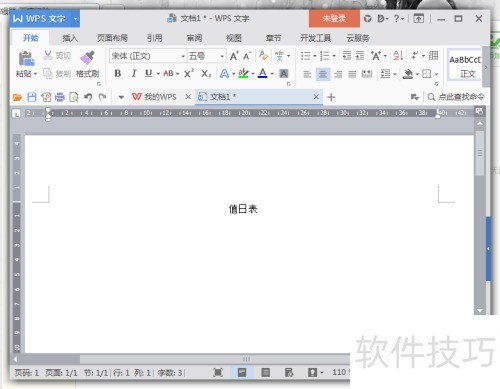Apply distributed alignment
Screen dimensions: 500x389
(367, 74)
